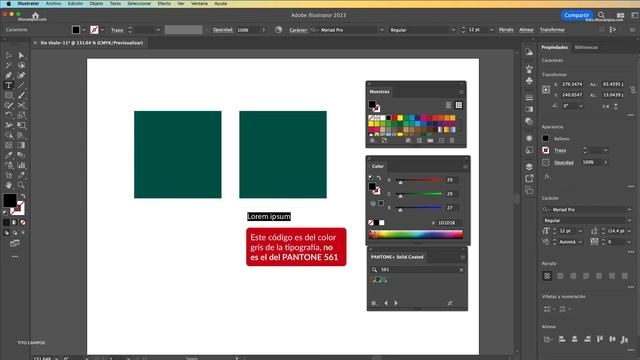Click the home icon in the title bar
This screenshot has width=640, height=360.
36,15
